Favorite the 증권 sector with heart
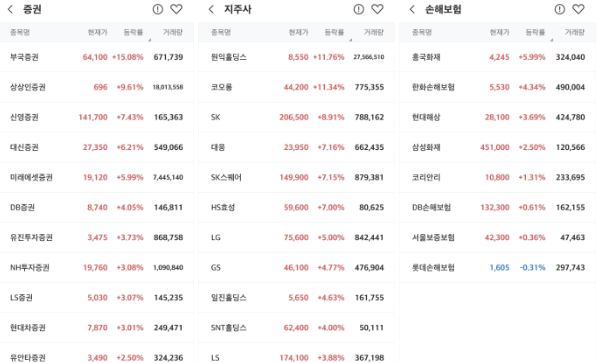 [x=176, y=9]
